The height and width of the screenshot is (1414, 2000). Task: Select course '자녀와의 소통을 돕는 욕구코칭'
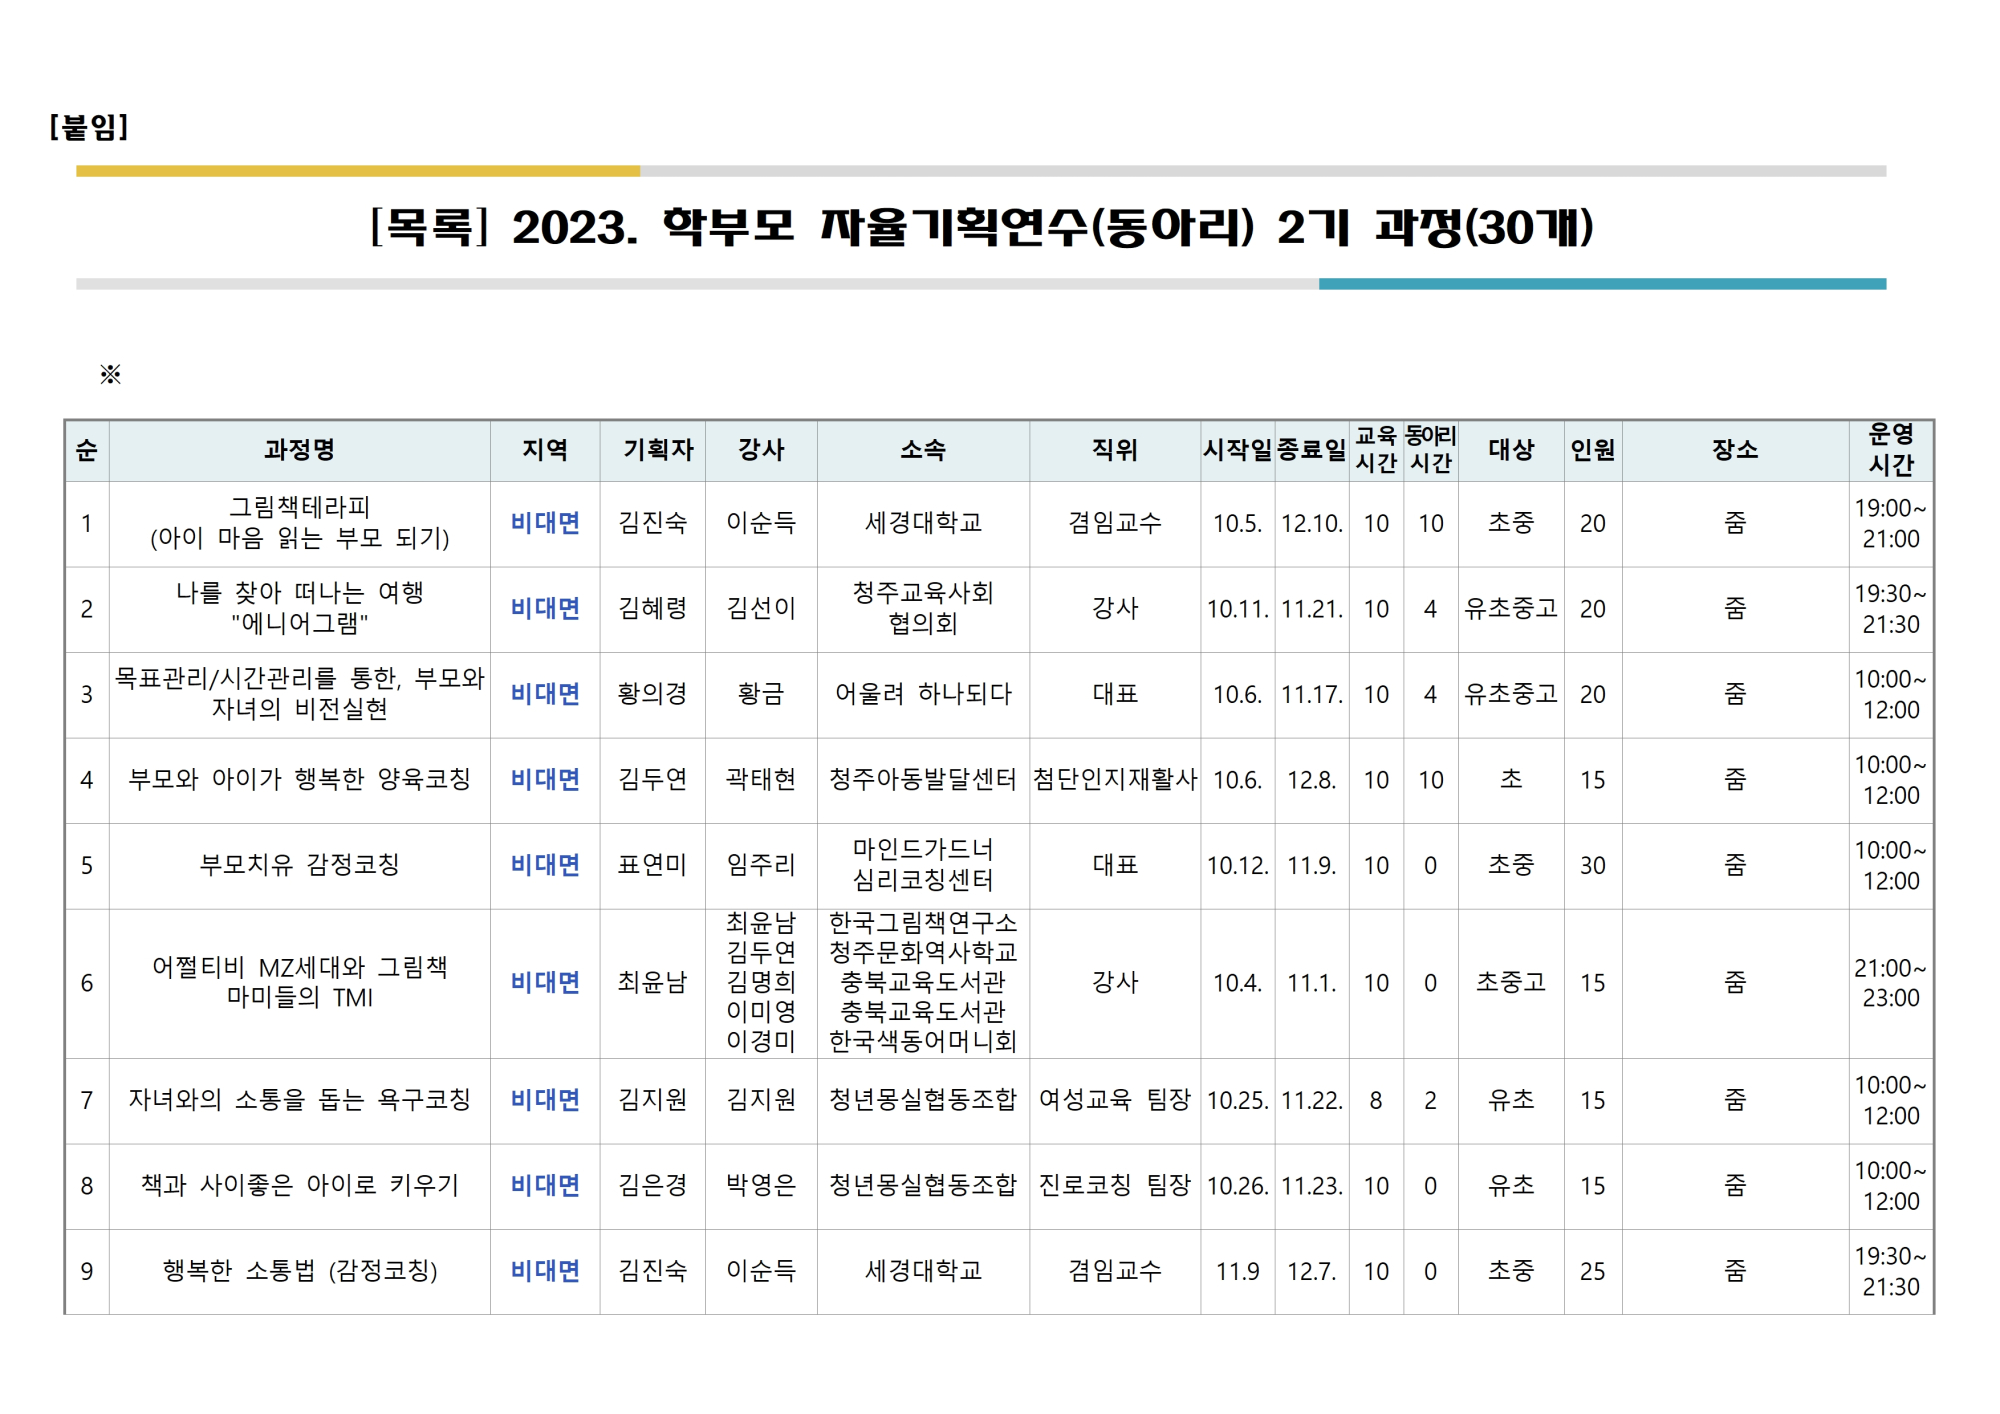300,1100
